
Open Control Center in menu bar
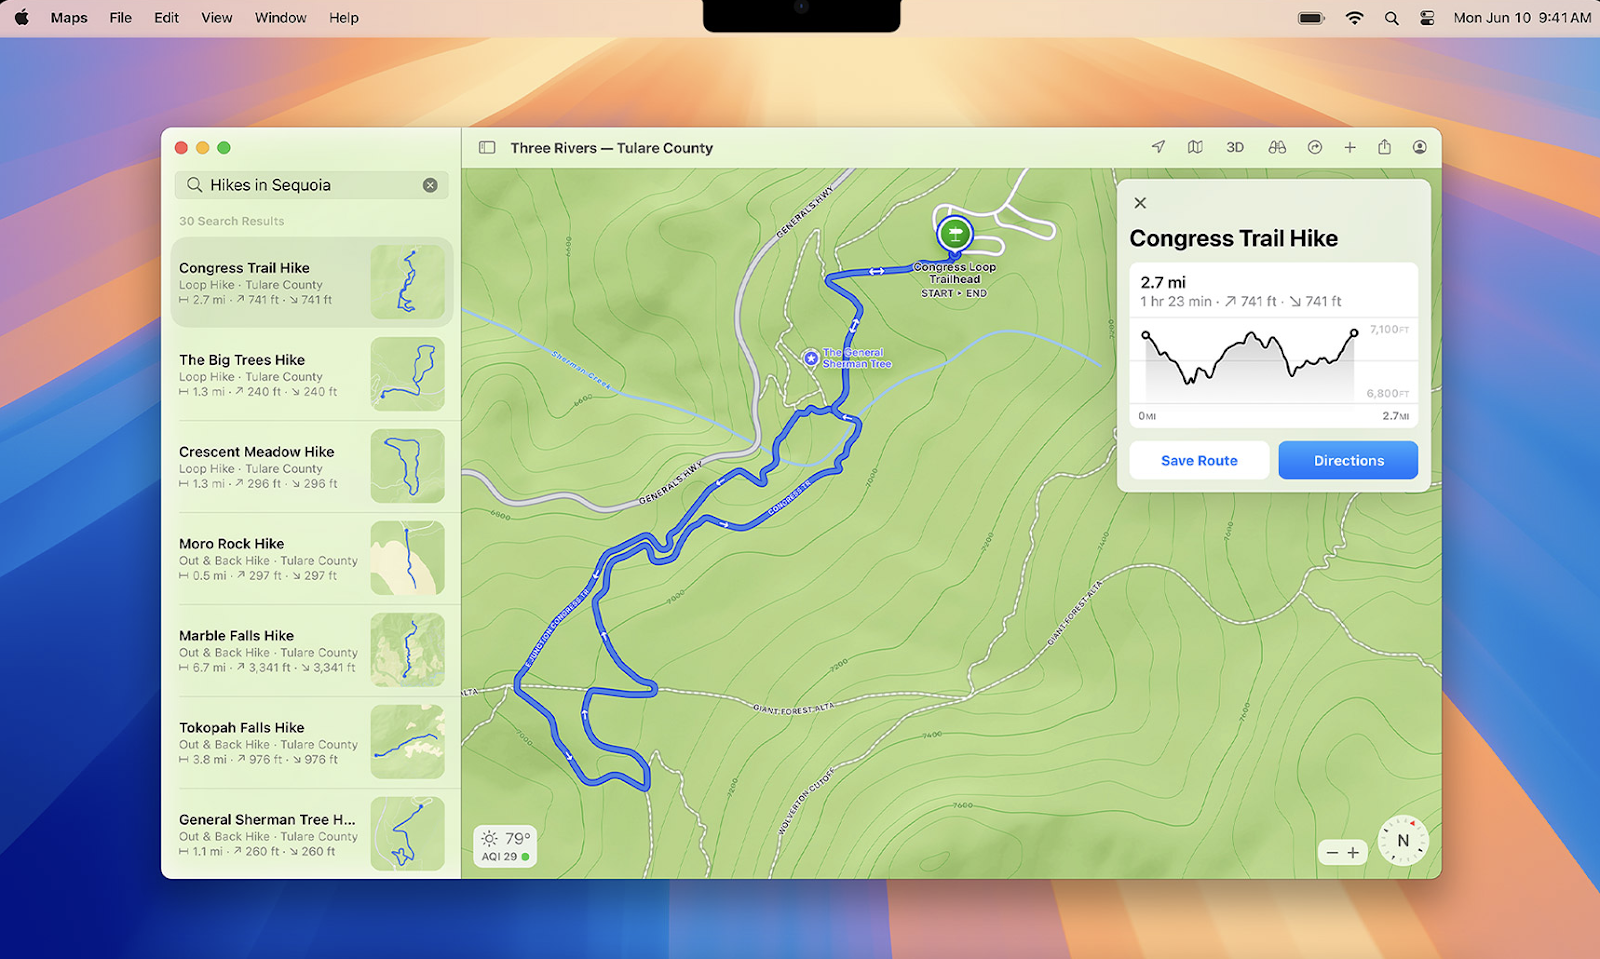pos(1427,18)
